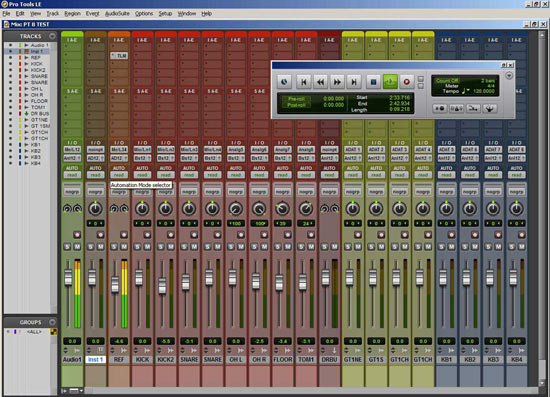Open the AudioSuite menu
This screenshot has height=397, width=550.
pos(117,13)
